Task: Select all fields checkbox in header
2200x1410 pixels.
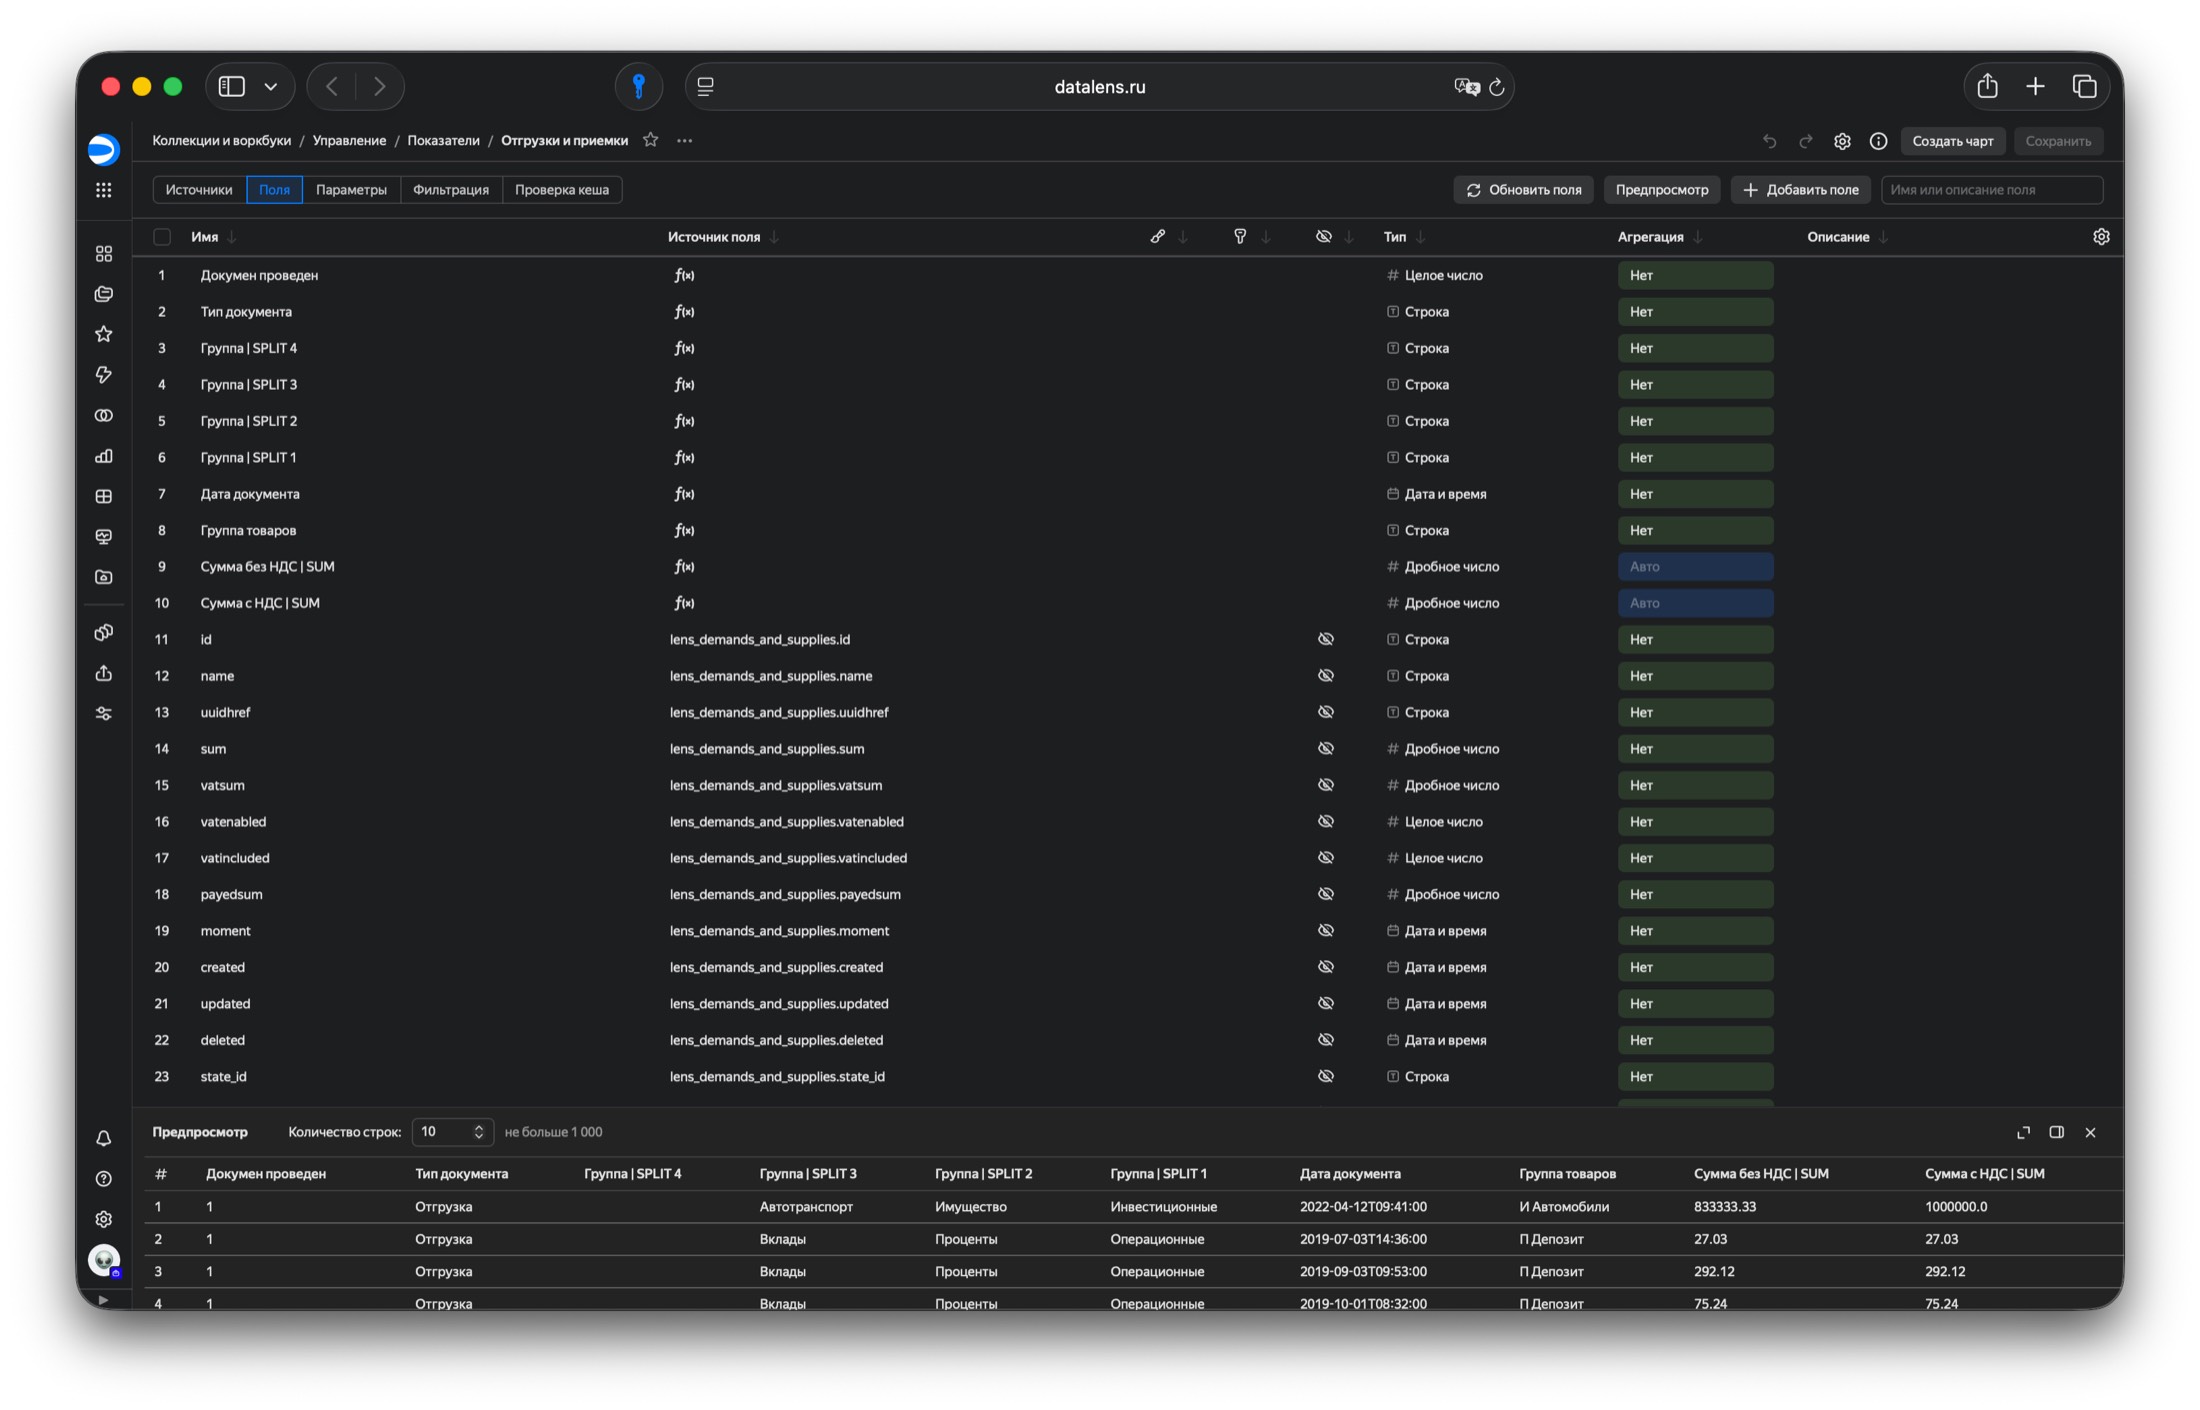Action: [162, 237]
